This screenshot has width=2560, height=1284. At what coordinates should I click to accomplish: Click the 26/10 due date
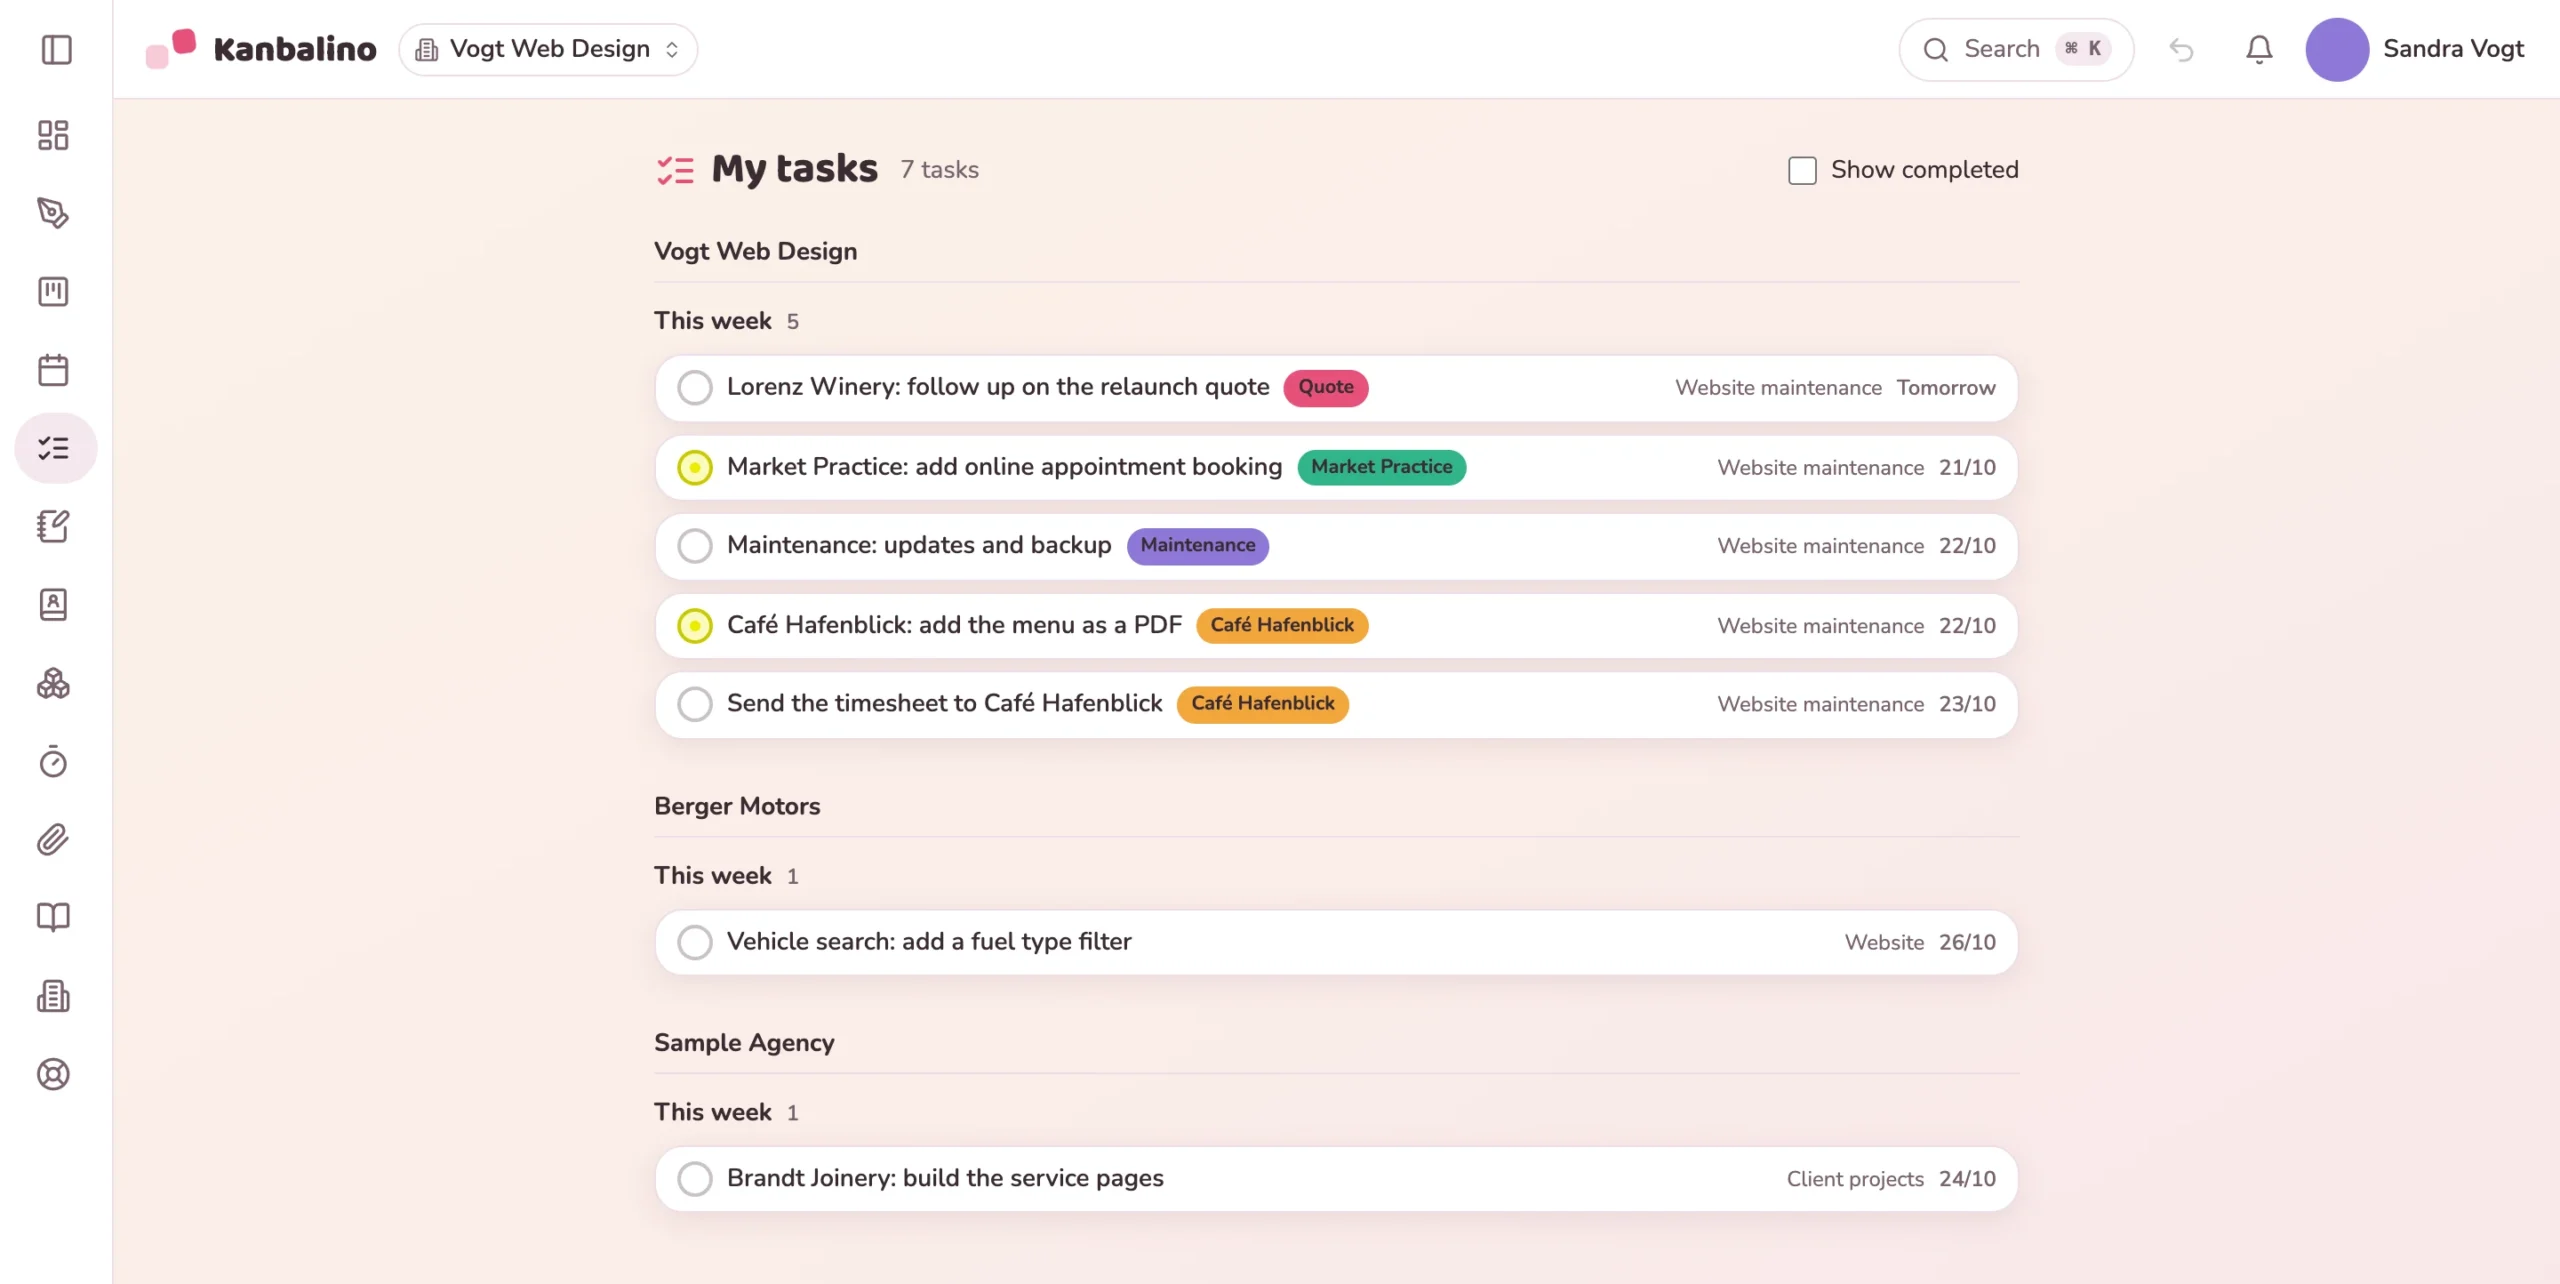click(1967, 943)
